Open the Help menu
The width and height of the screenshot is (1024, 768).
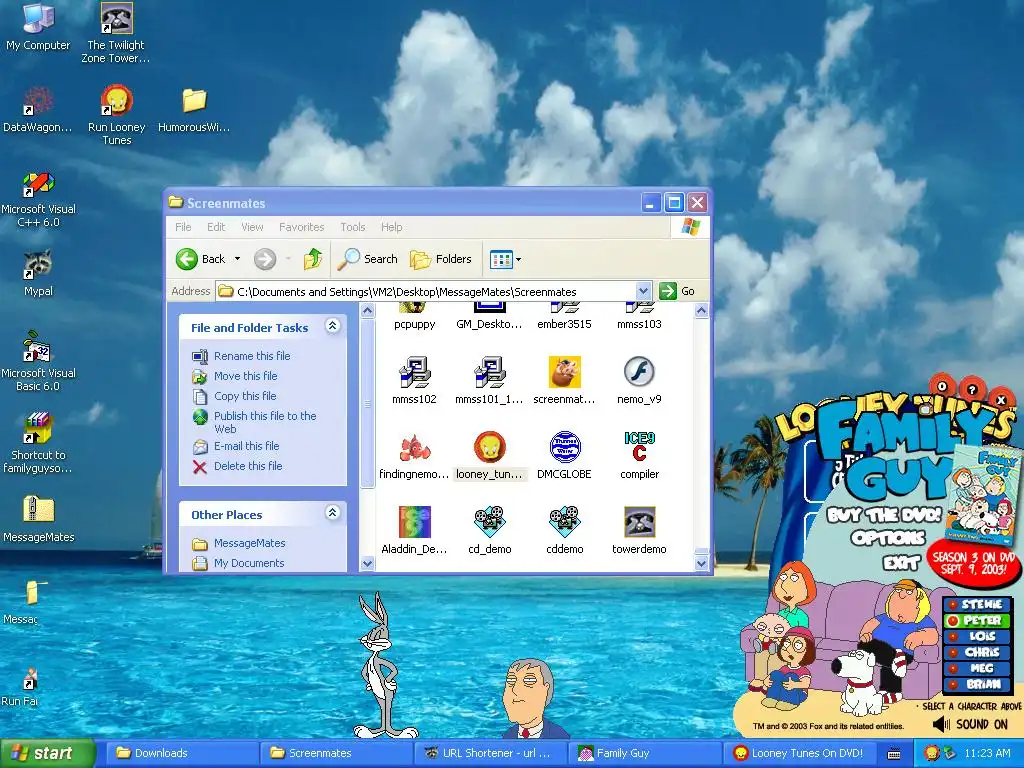click(x=392, y=227)
